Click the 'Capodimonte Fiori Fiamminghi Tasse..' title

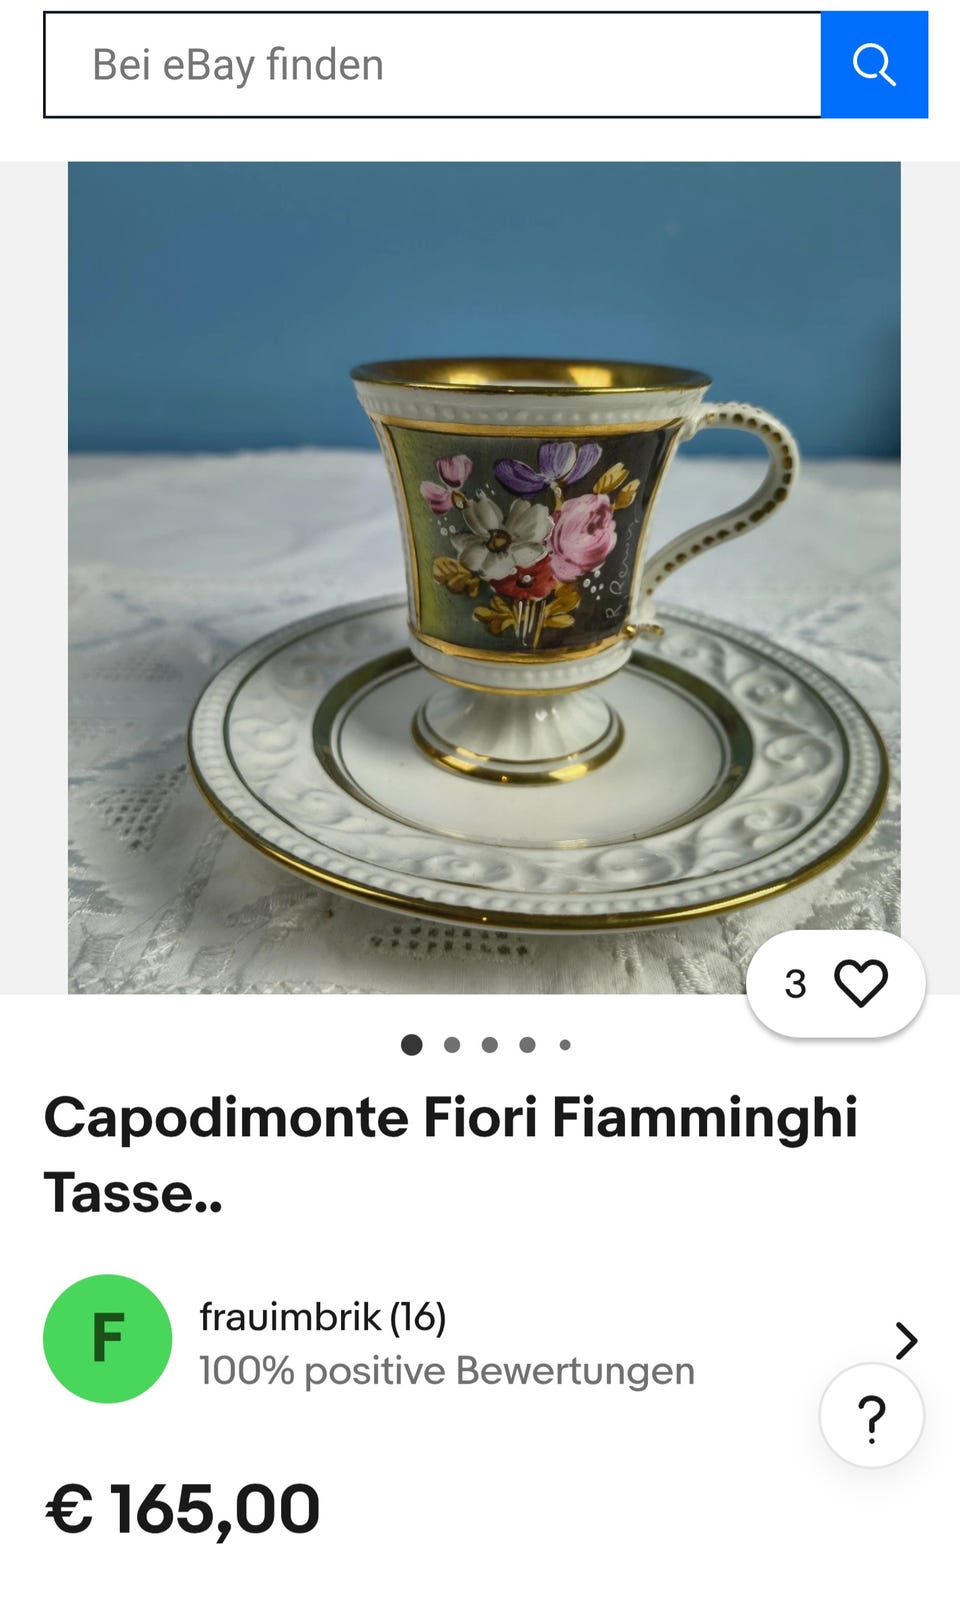(x=451, y=1155)
